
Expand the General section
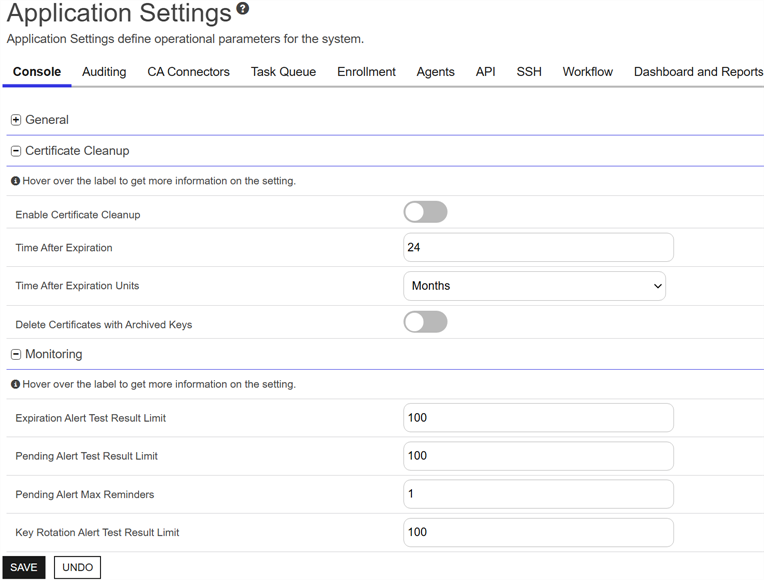(16, 120)
